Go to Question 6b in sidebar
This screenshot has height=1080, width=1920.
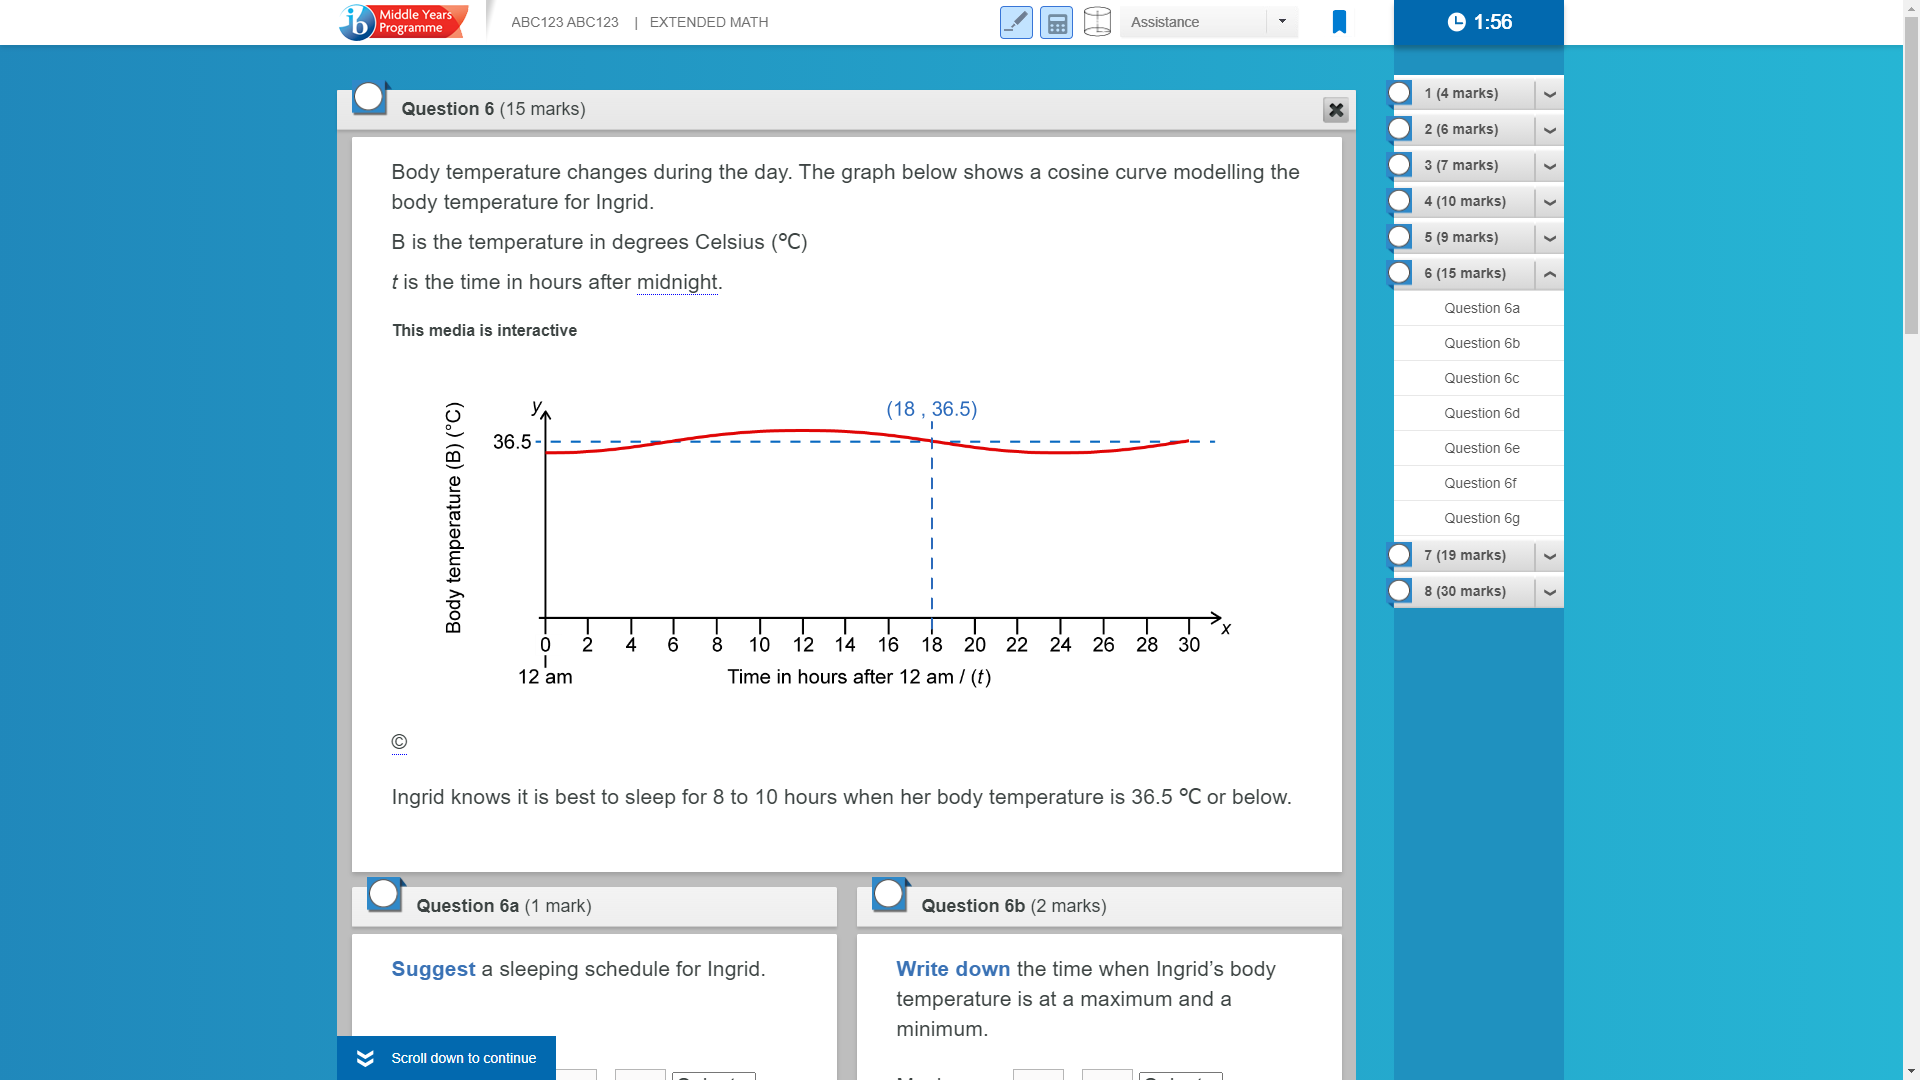(1479, 343)
